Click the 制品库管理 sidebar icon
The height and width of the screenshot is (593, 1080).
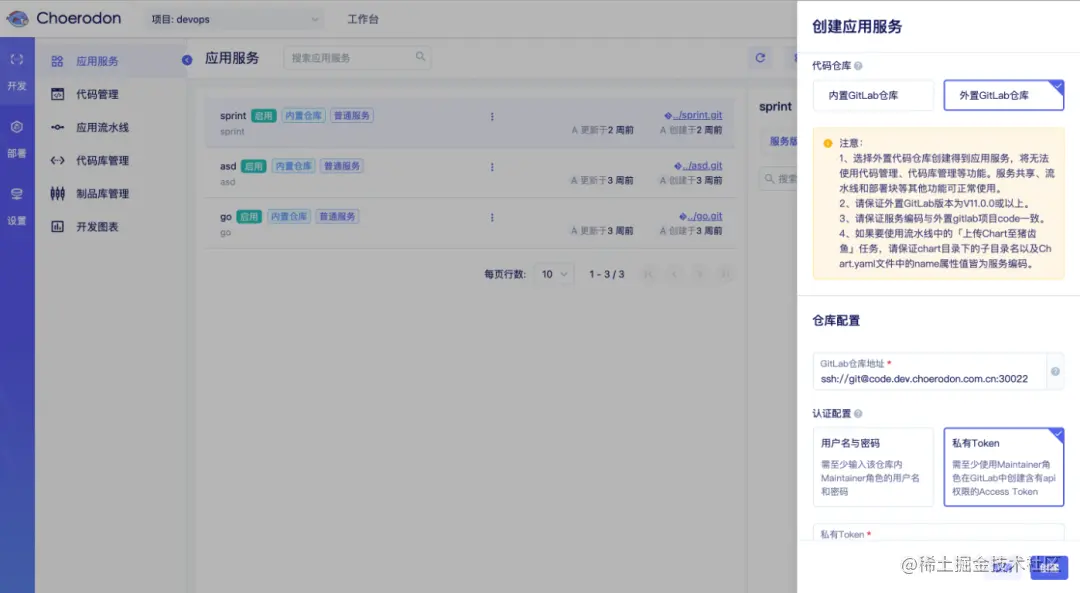(x=58, y=194)
